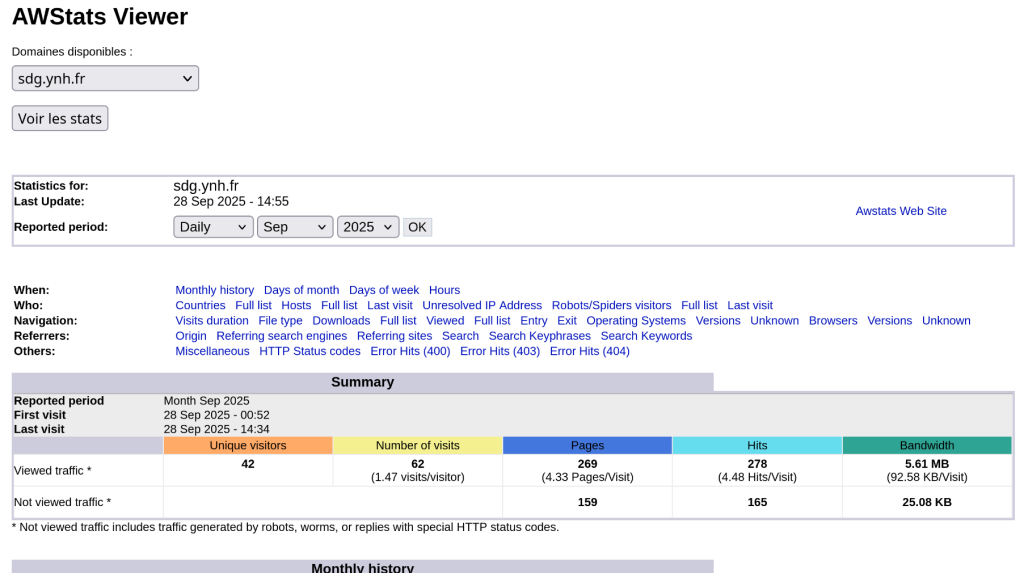
Task: Click the Voir les stats button
Action: (x=60, y=118)
